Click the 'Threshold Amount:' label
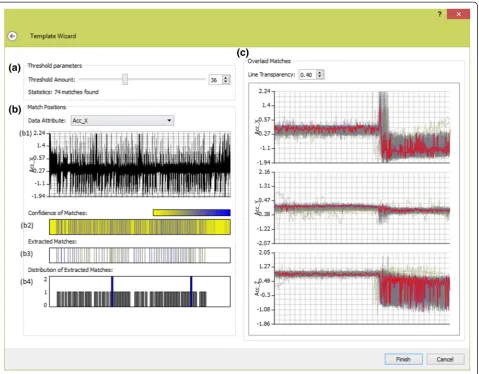 point(52,80)
